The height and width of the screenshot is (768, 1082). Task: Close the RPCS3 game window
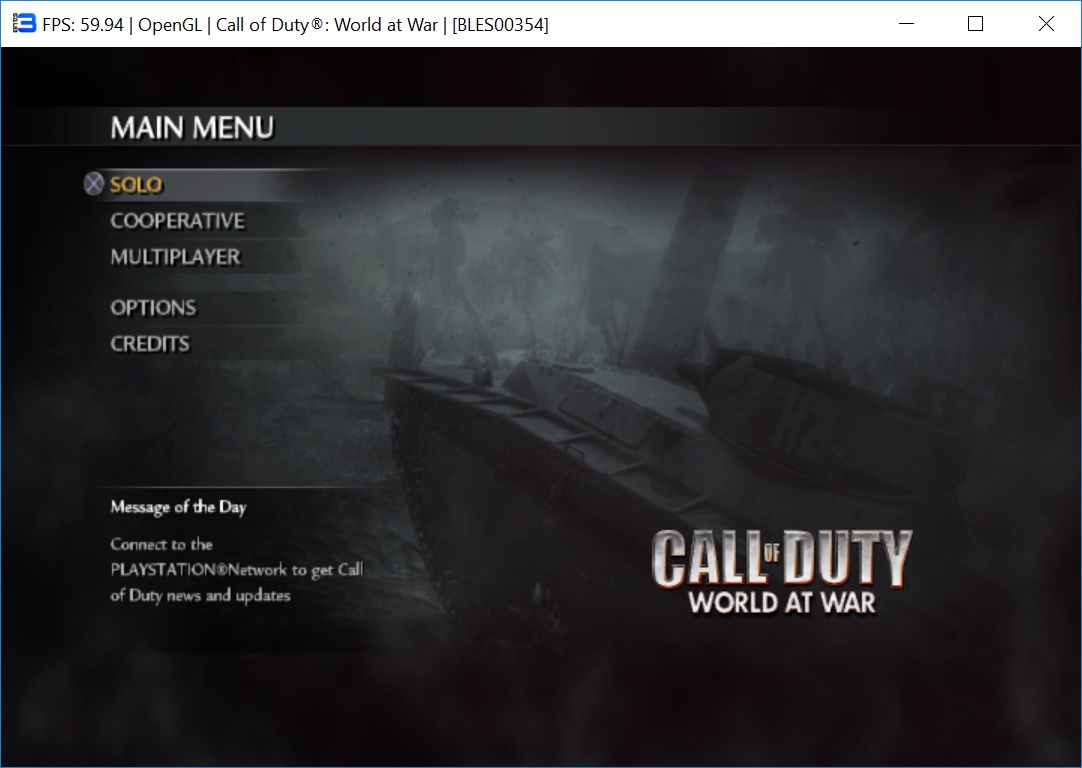click(1046, 23)
